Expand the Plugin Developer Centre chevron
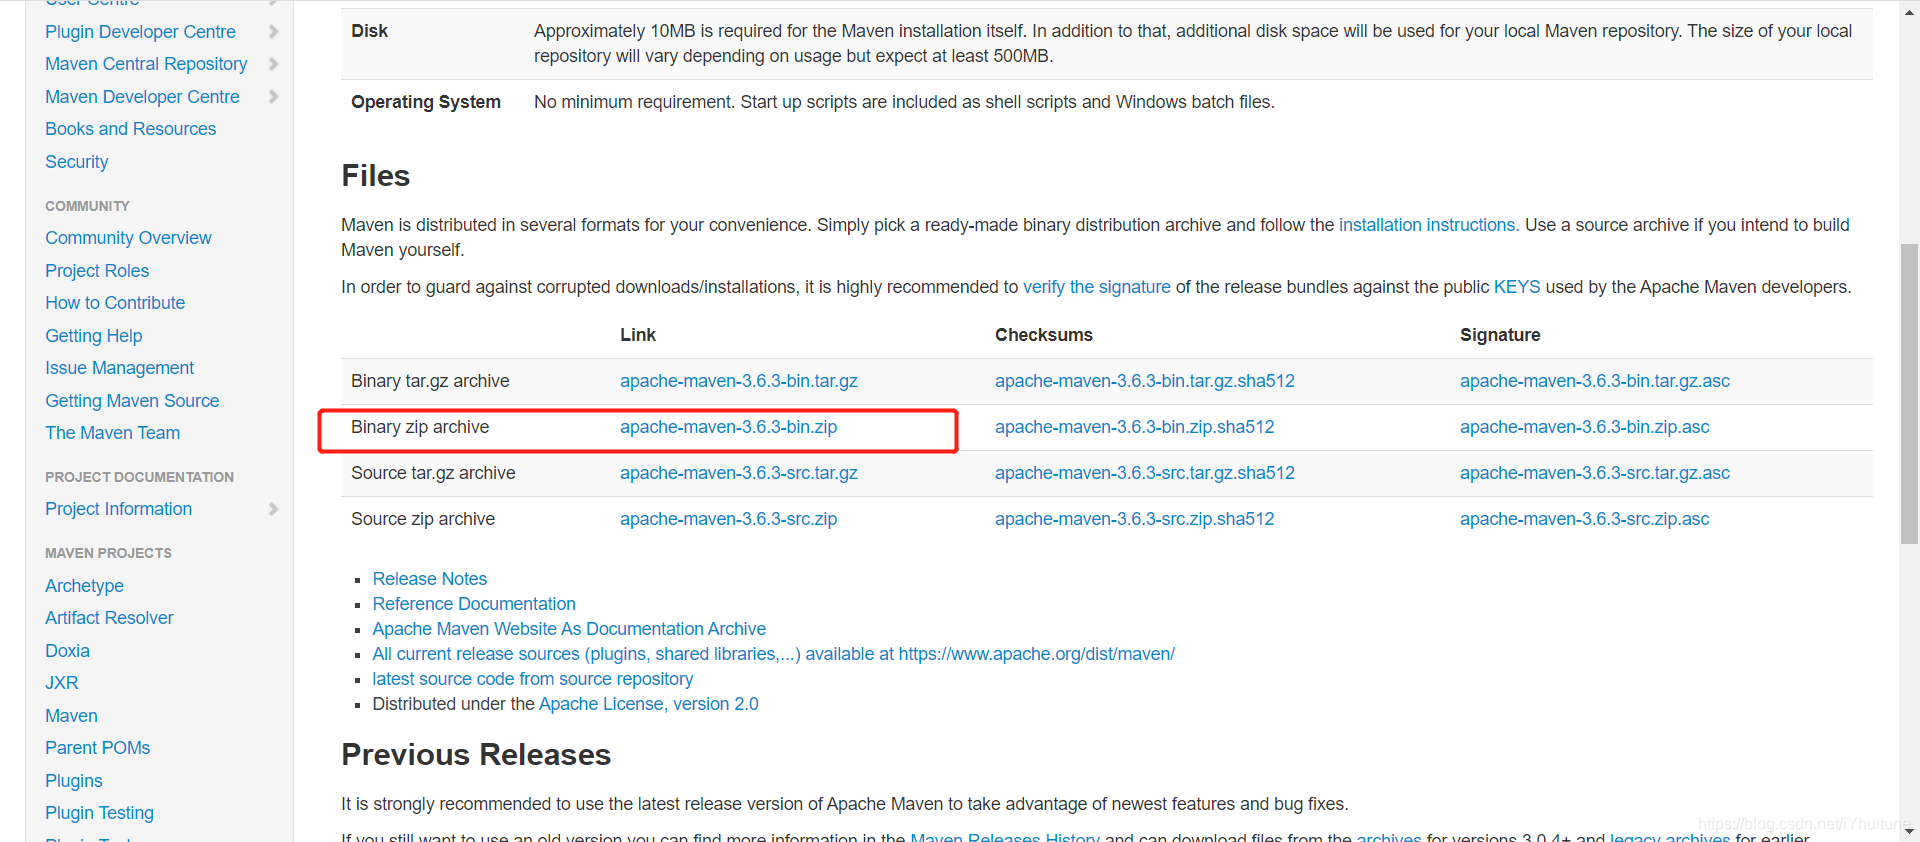 pyautogui.click(x=273, y=32)
